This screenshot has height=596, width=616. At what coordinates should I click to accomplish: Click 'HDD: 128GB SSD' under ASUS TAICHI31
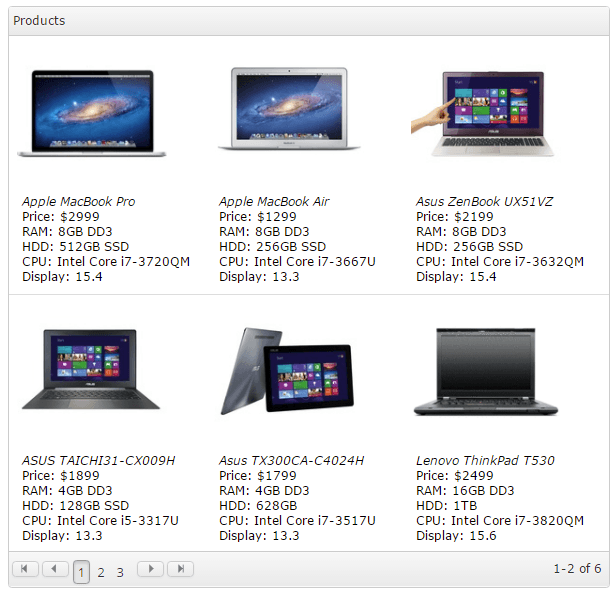(76, 505)
